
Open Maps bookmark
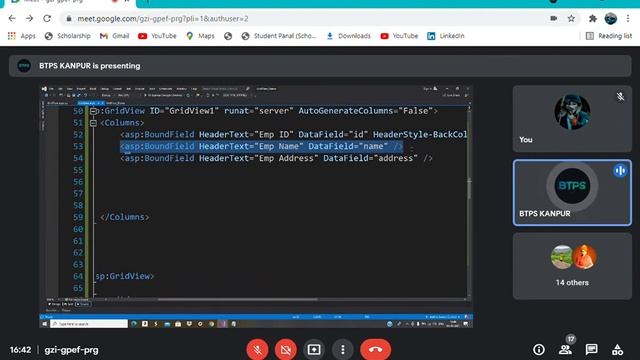[x=200, y=36]
